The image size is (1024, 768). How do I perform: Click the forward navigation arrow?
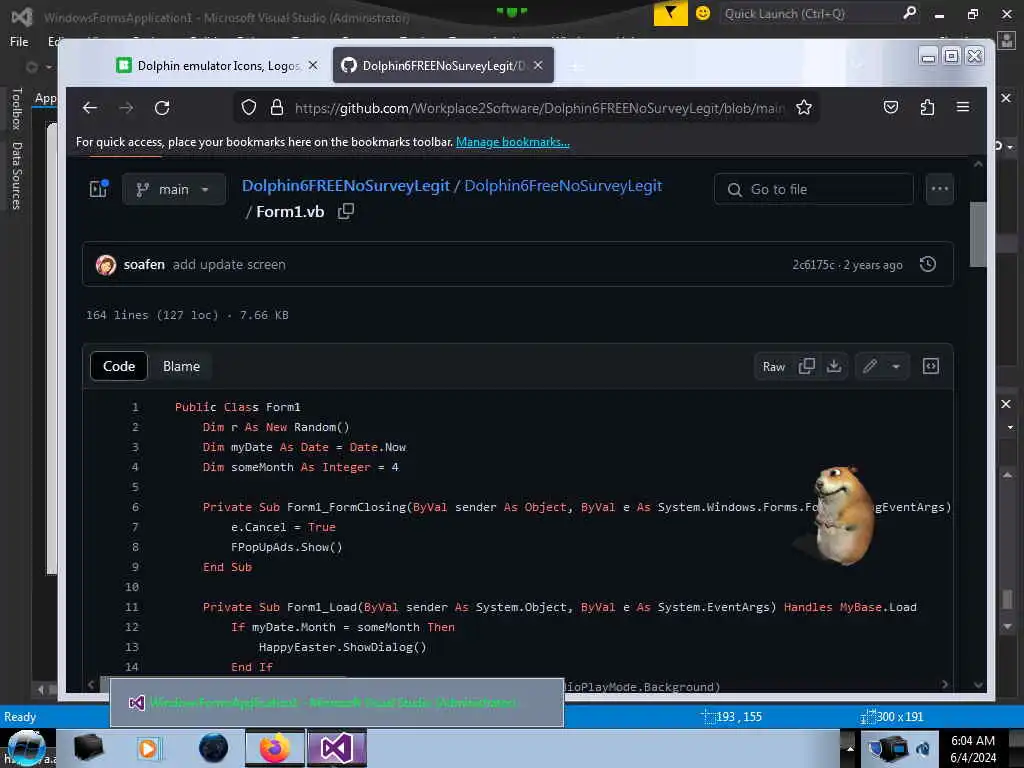click(126, 108)
